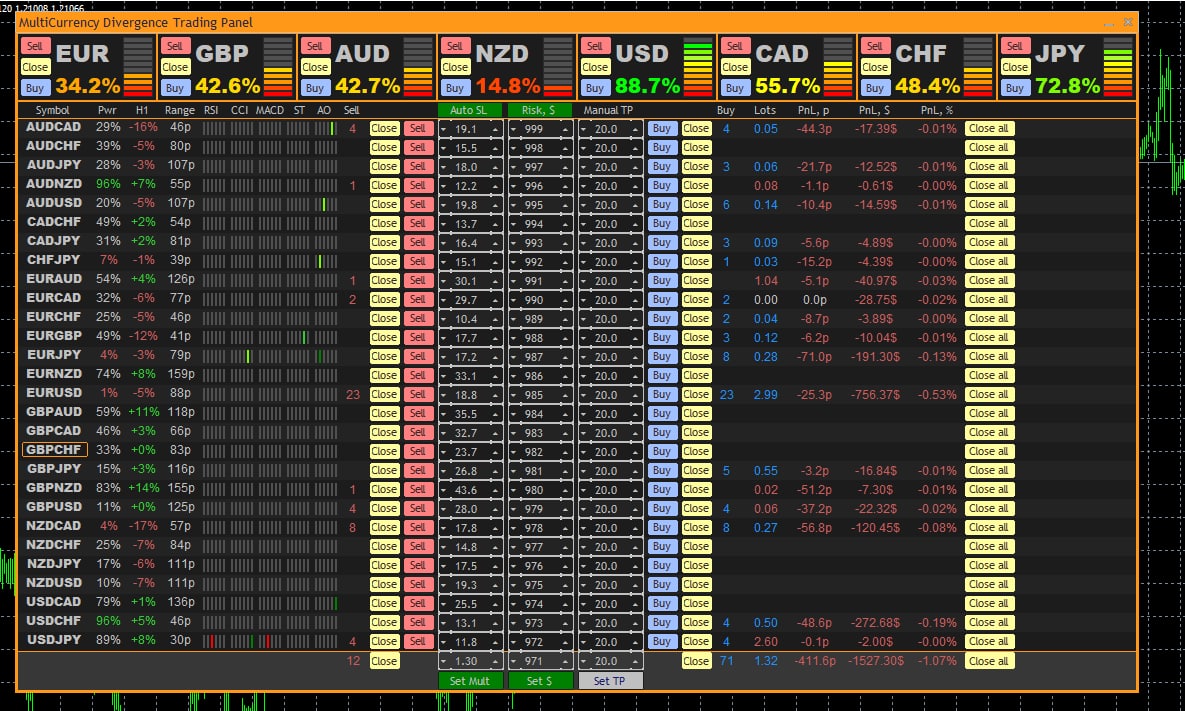The width and height of the screenshot is (1185, 711).
Task: Decrease the AUDCHF Auto SL value 15.5
Action: click(444, 148)
